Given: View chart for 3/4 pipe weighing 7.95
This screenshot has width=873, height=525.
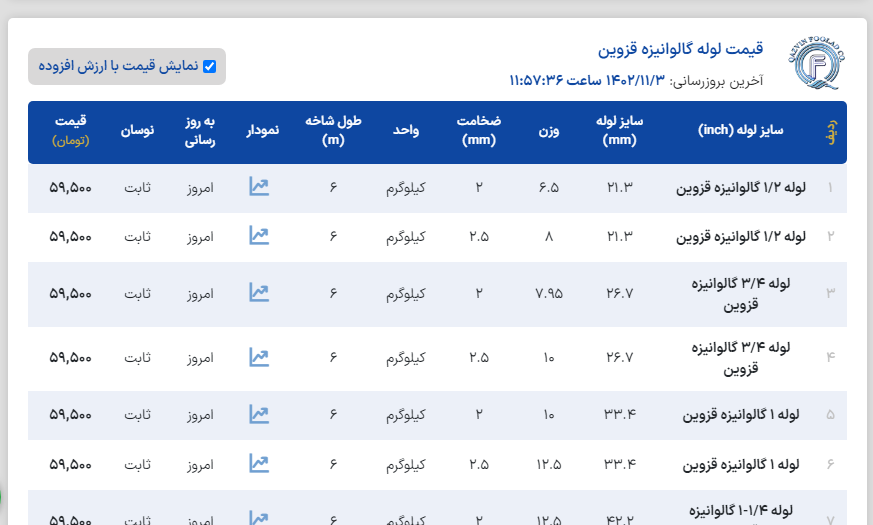Looking at the screenshot, I should click(259, 293).
